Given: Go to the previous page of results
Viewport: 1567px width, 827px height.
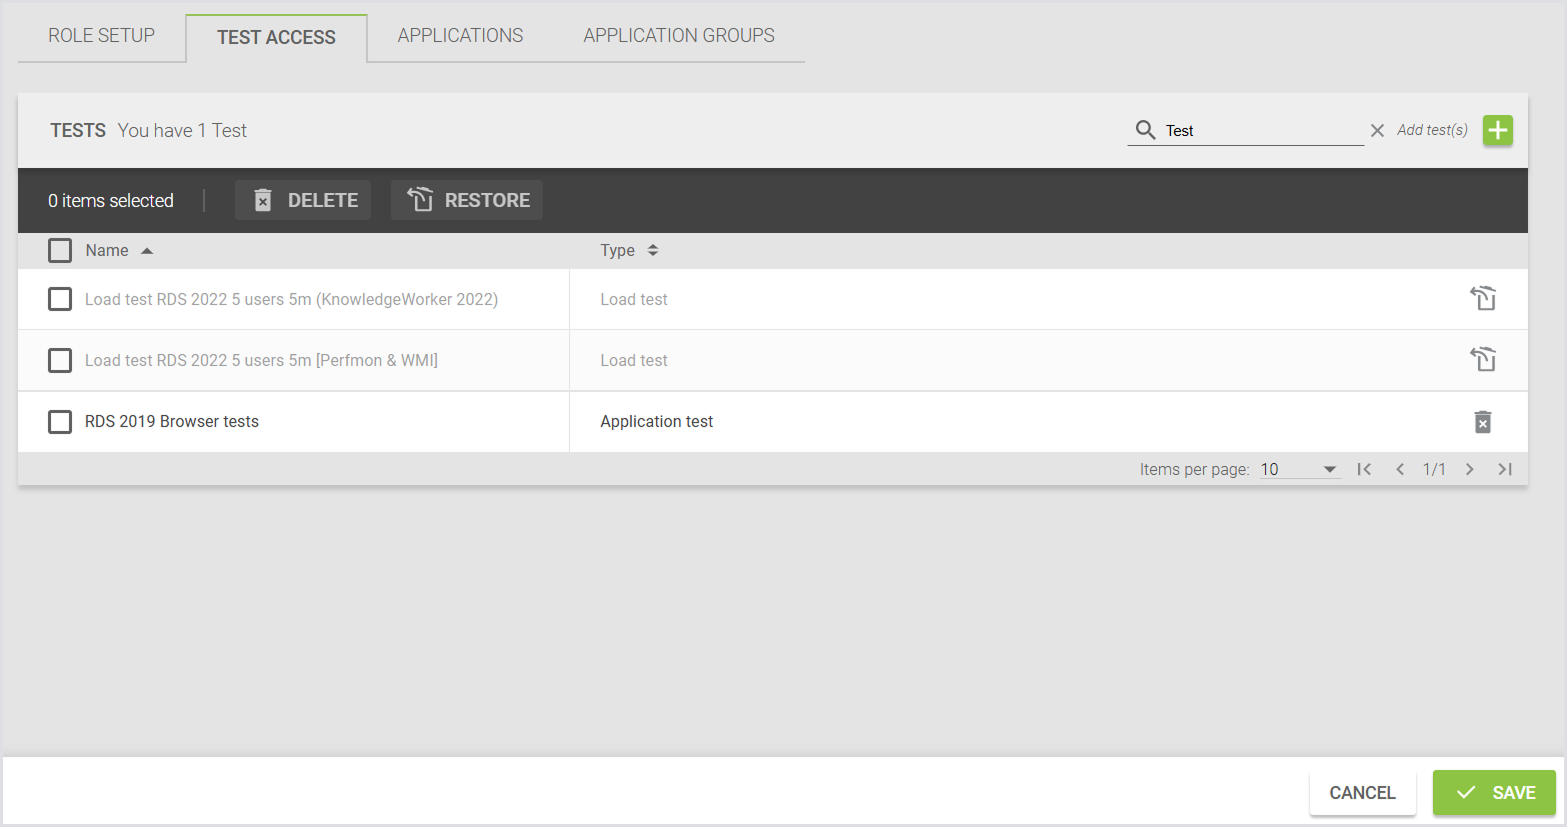Looking at the screenshot, I should click(x=1400, y=469).
